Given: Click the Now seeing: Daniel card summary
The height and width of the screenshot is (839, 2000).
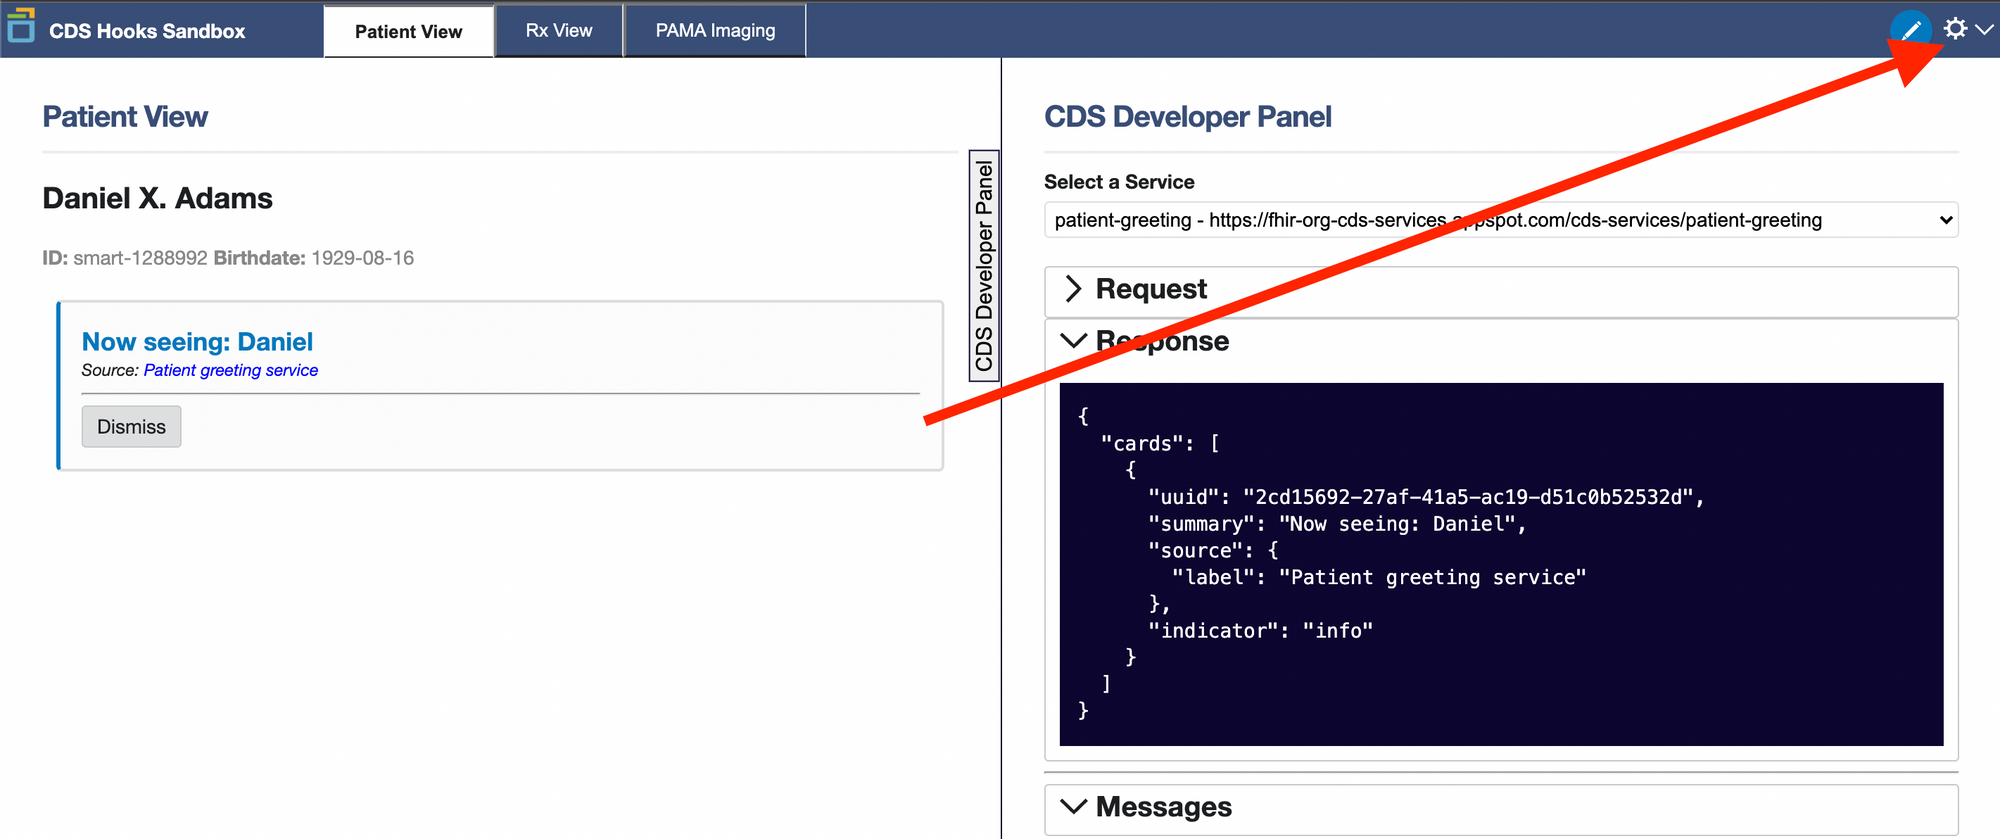Looking at the screenshot, I should [197, 342].
